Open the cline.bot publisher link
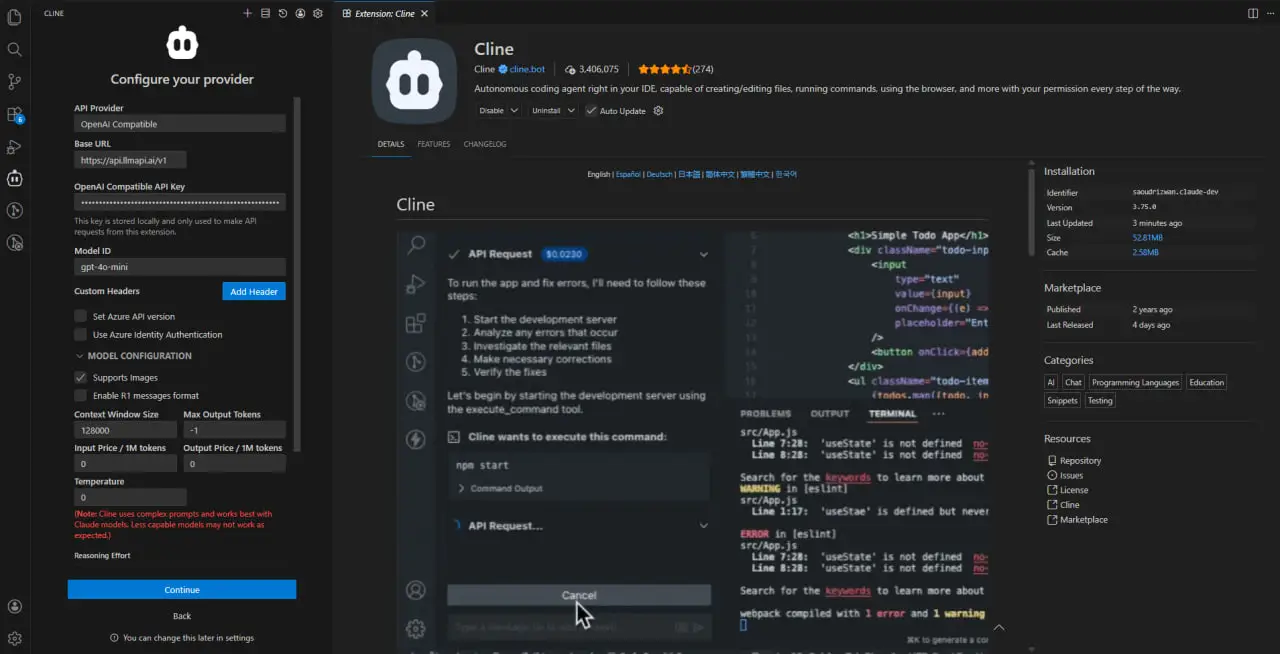 click(x=527, y=69)
